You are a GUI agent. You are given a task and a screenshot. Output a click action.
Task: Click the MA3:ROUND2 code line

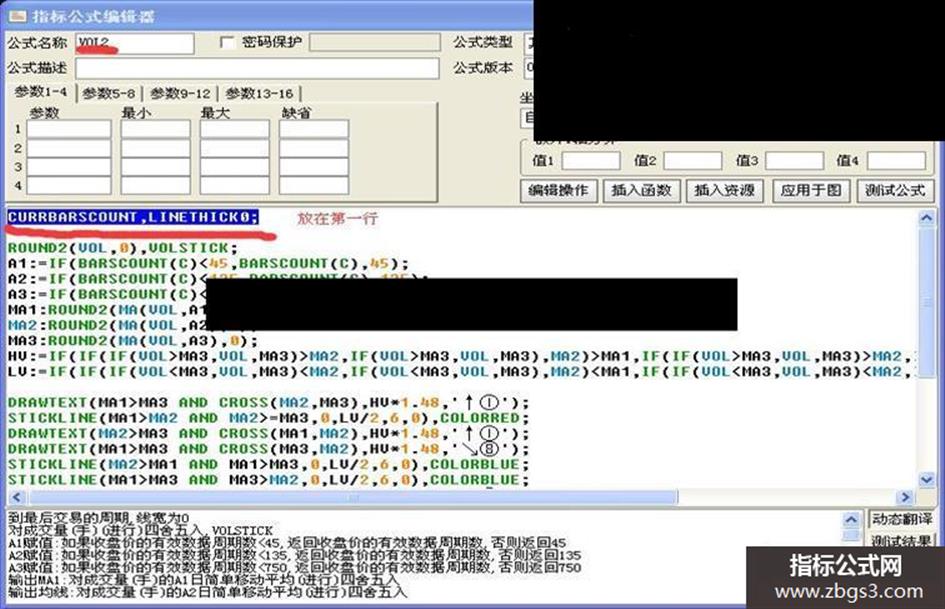point(133,341)
